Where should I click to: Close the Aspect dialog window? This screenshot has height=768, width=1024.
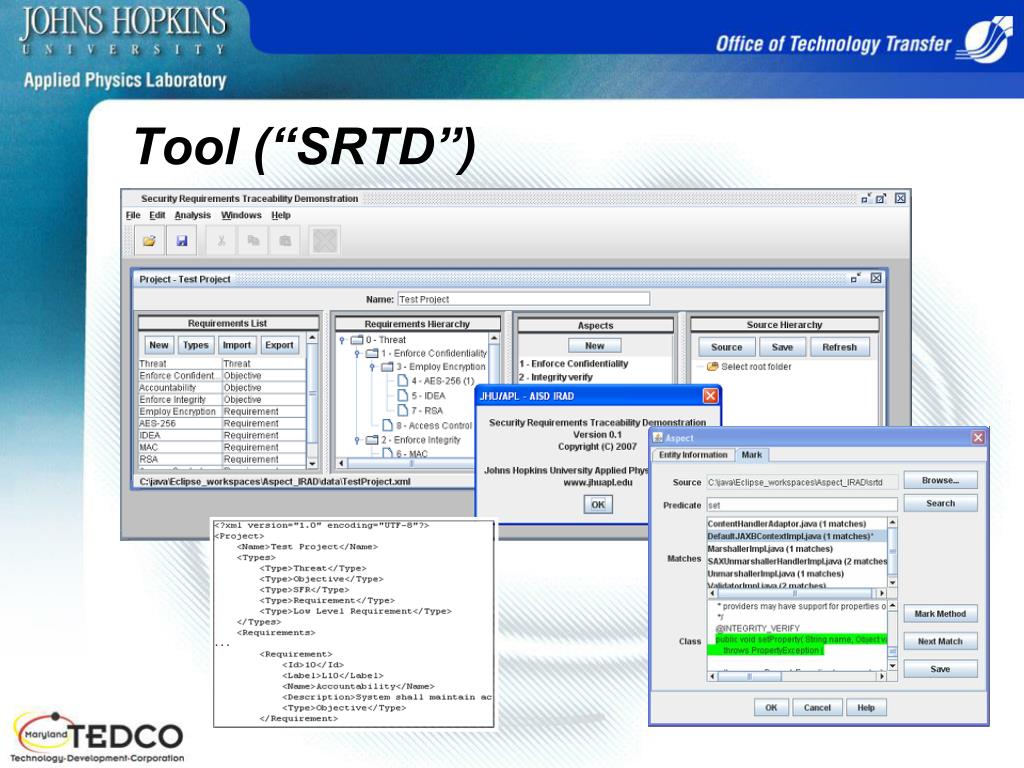click(978, 438)
